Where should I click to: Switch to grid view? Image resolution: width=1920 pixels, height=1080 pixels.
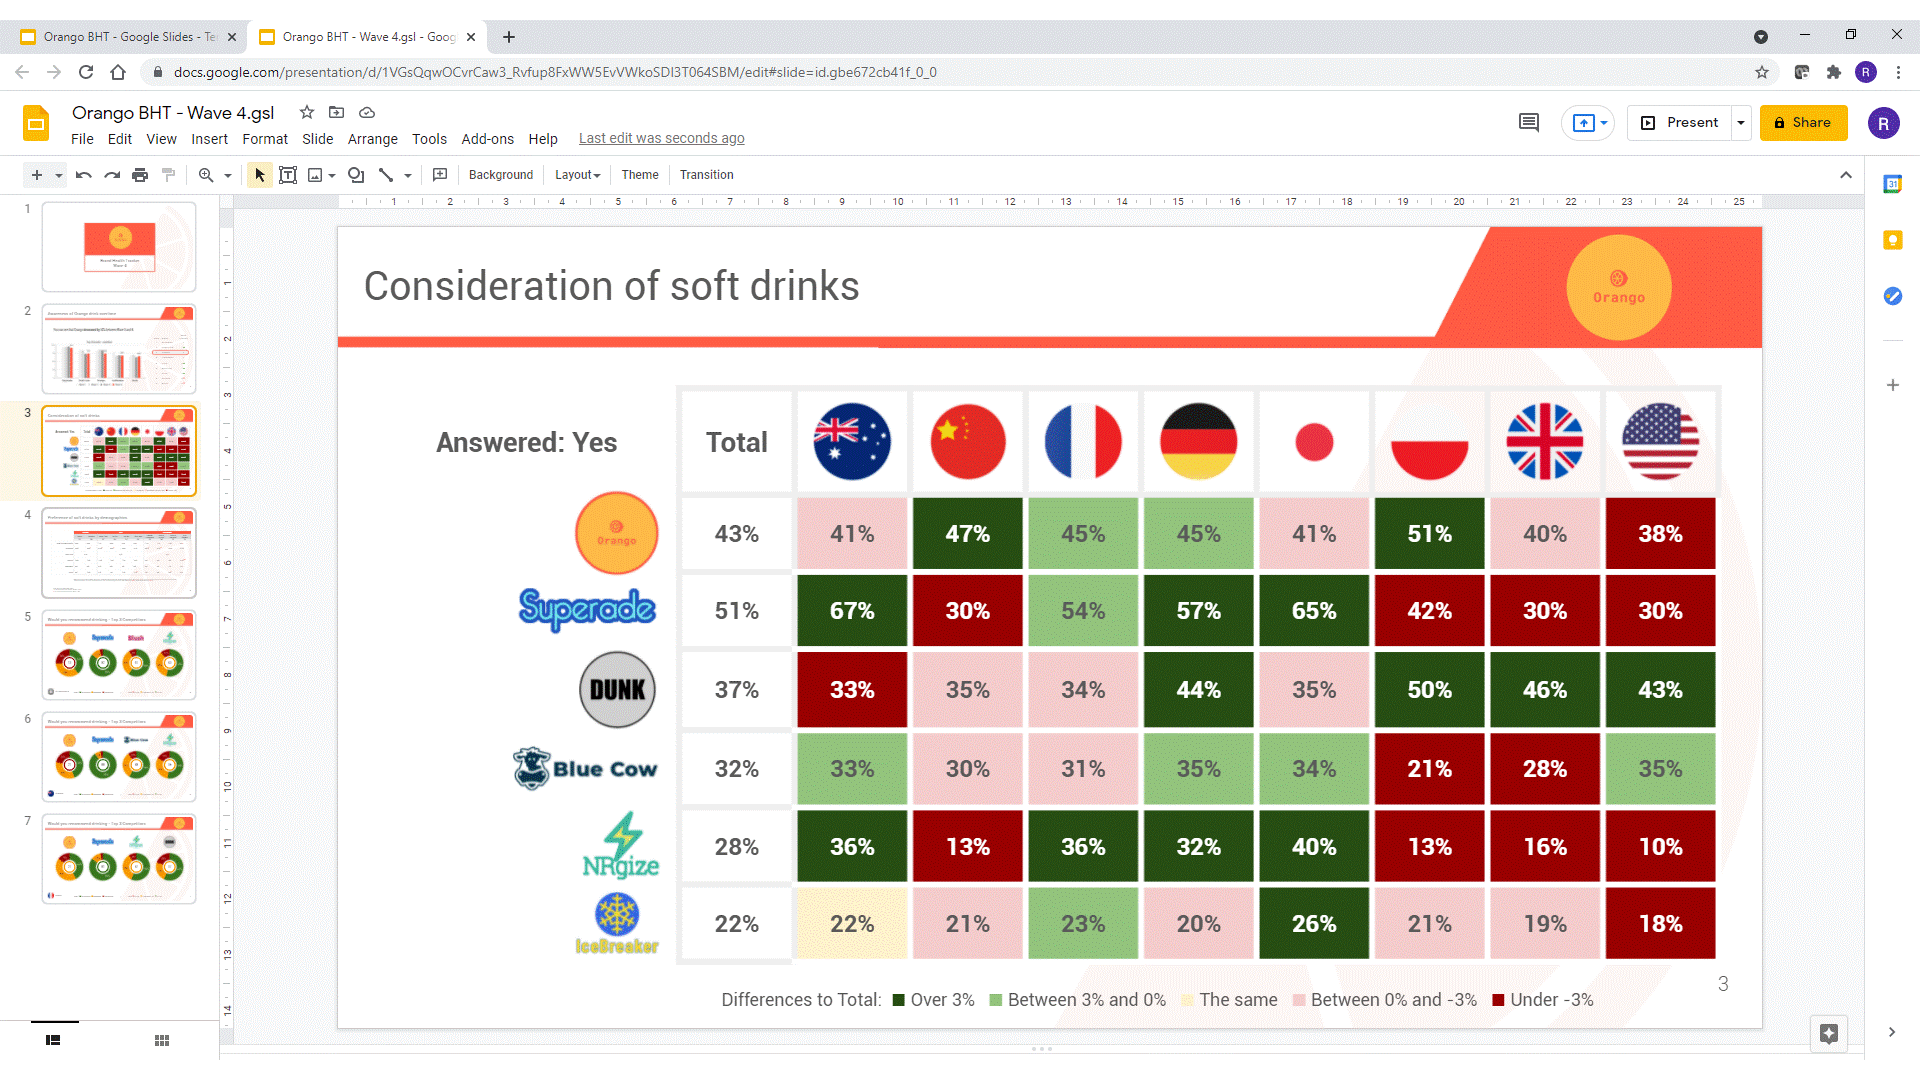162,1040
